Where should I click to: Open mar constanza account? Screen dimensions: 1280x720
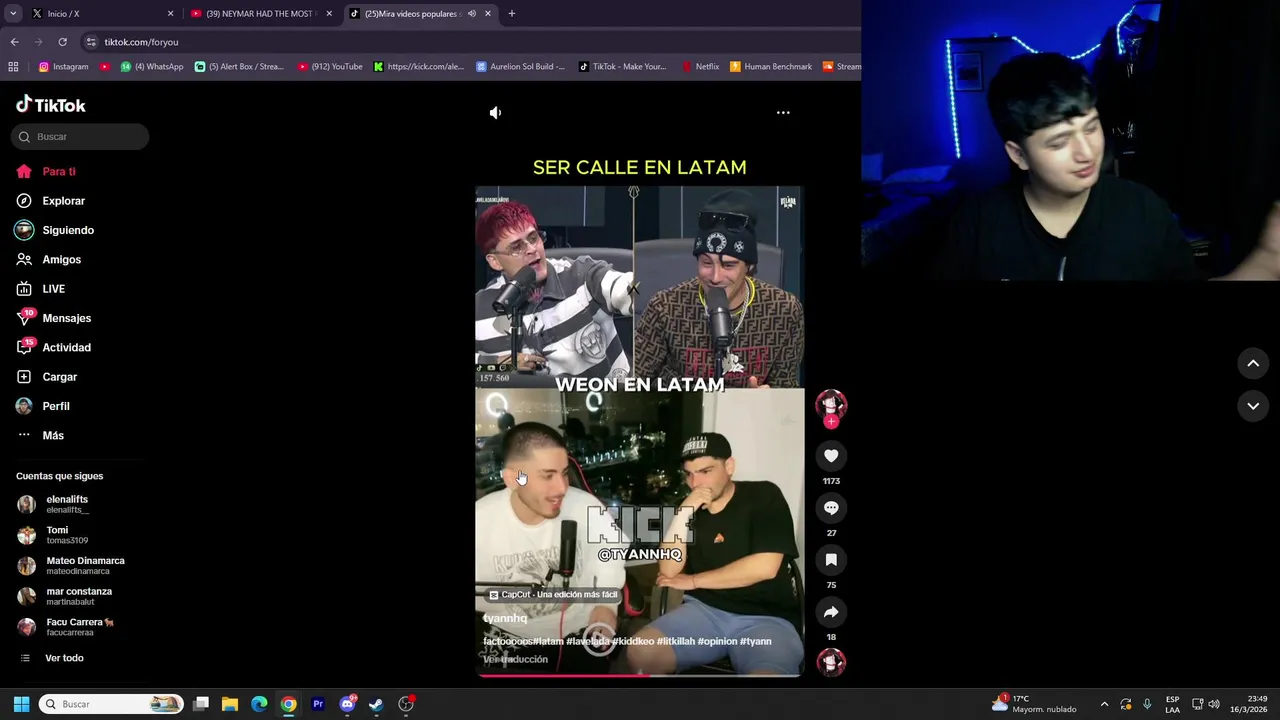[67, 597]
